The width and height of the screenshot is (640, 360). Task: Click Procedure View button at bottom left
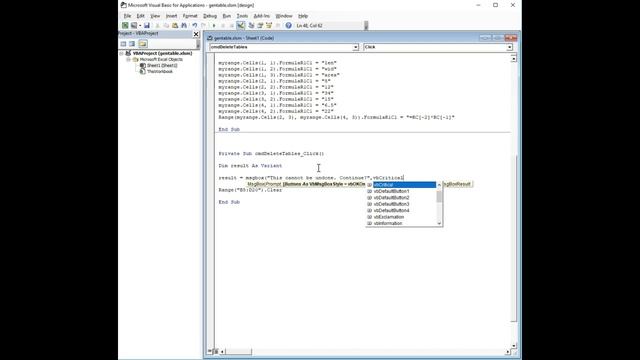click(210, 351)
